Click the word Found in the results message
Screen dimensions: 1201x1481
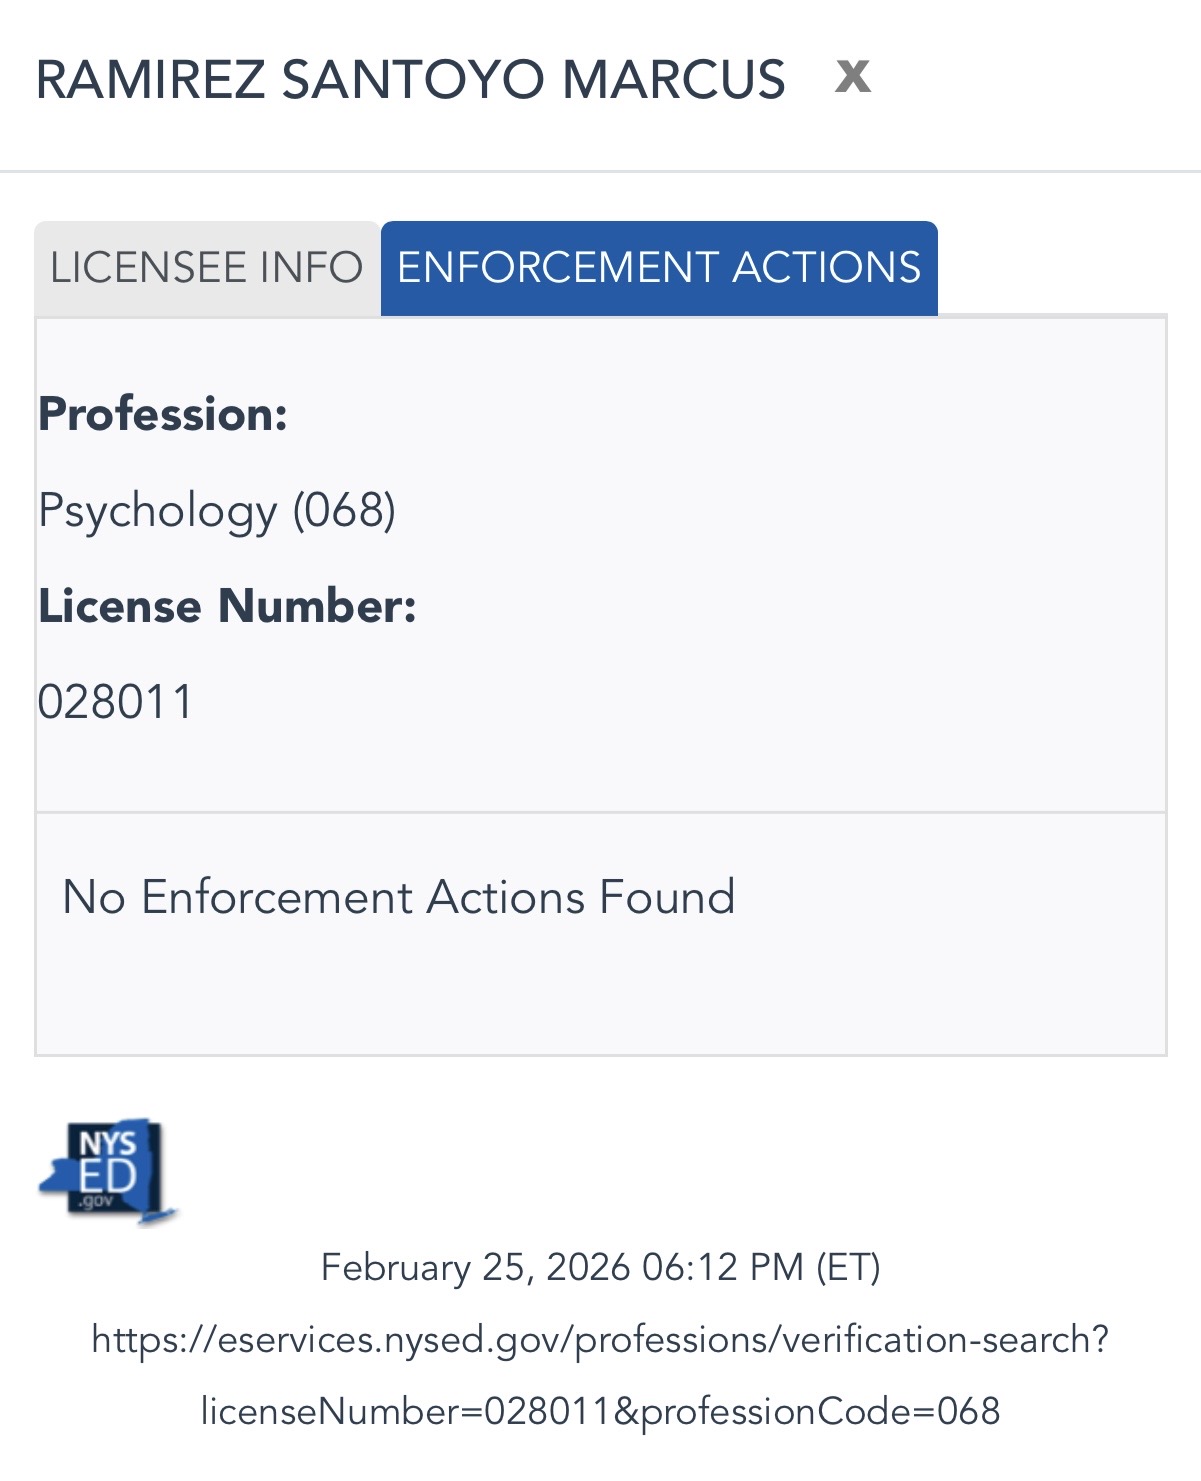point(667,897)
